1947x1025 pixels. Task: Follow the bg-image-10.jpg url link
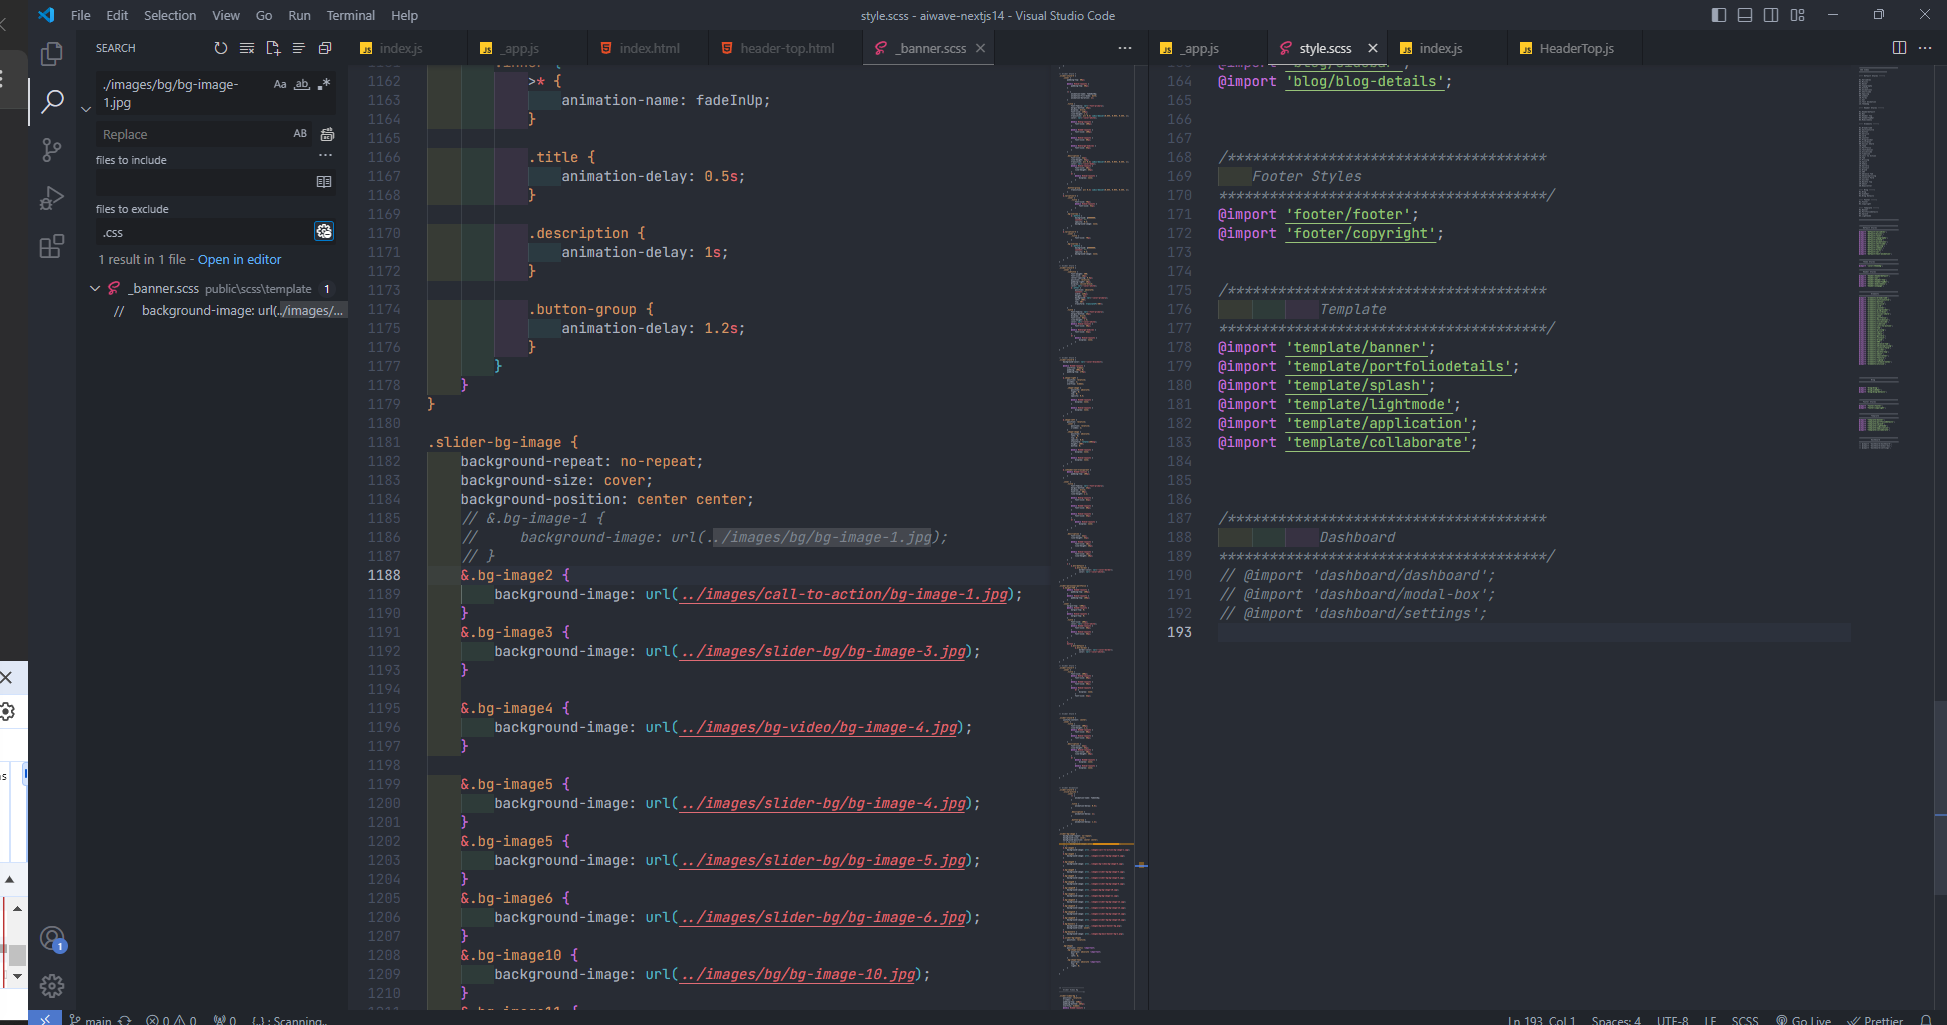click(x=797, y=975)
